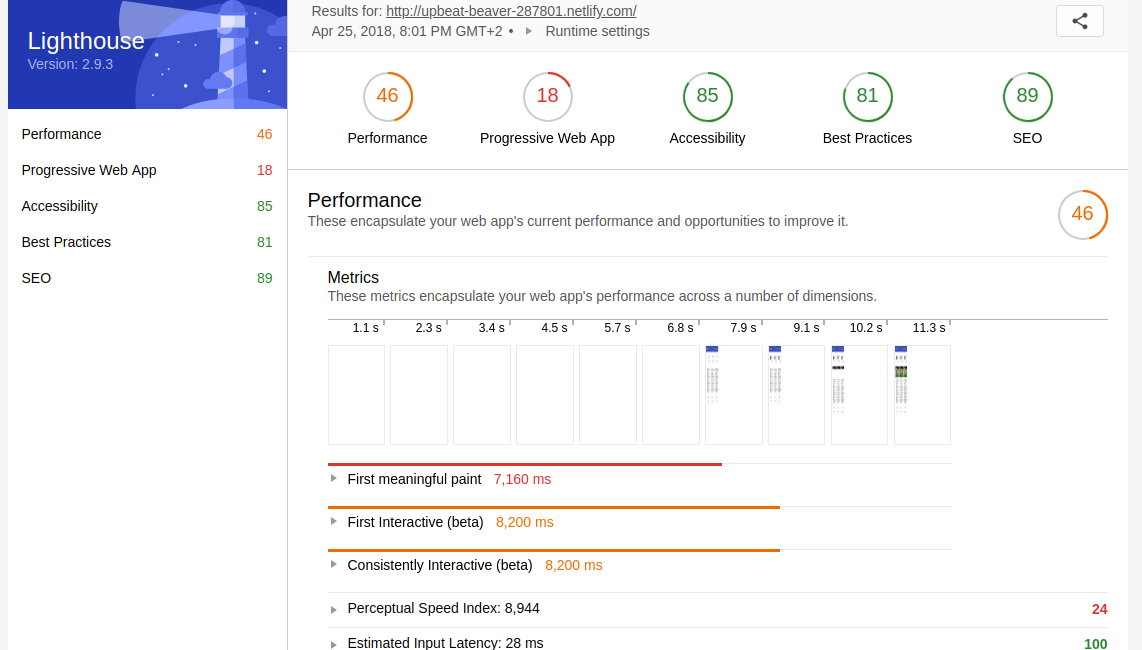Go to SEO in the sidebar
1142x650 pixels.
(x=147, y=278)
